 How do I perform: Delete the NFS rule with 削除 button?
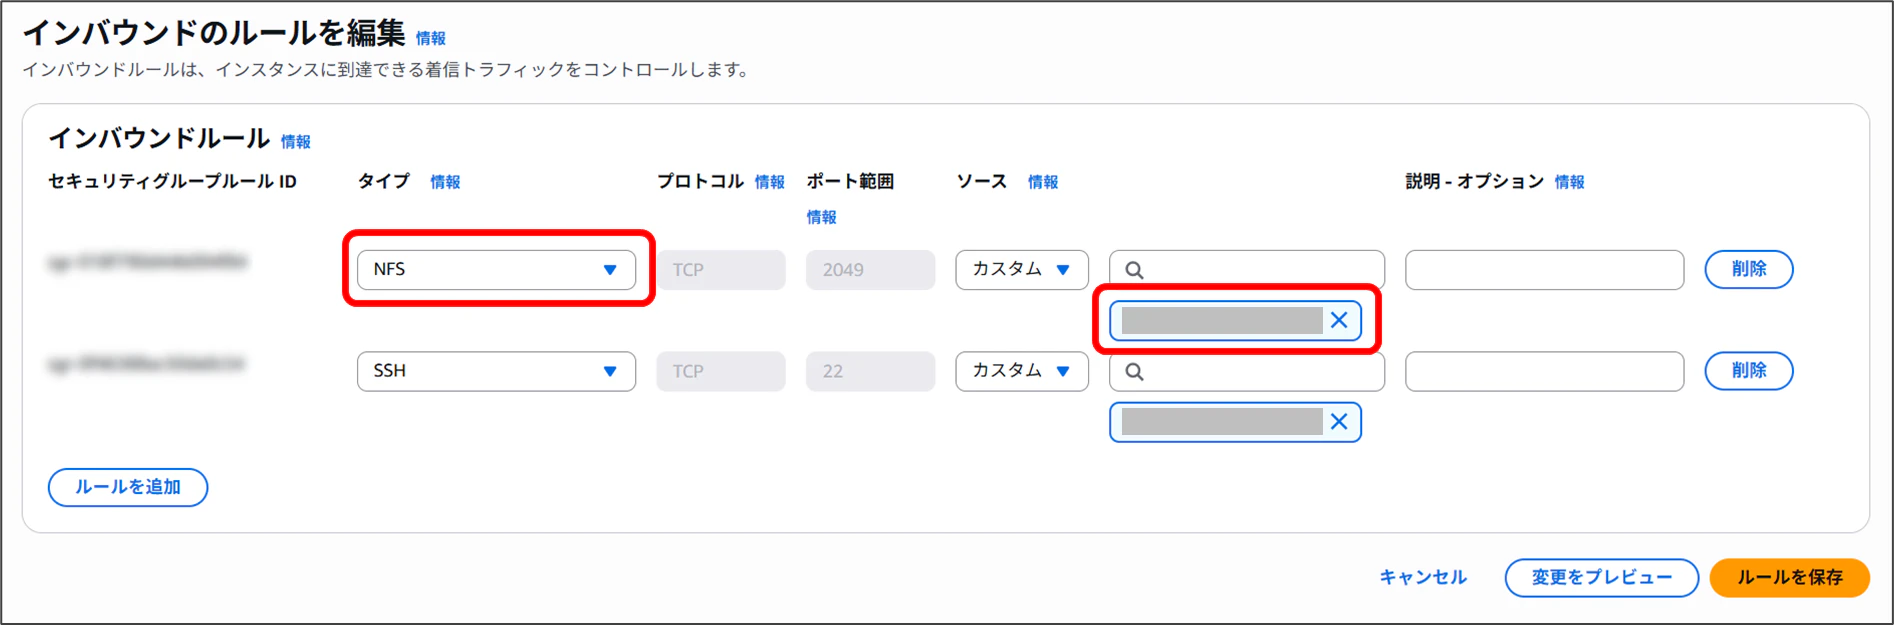[x=1749, y=269]
